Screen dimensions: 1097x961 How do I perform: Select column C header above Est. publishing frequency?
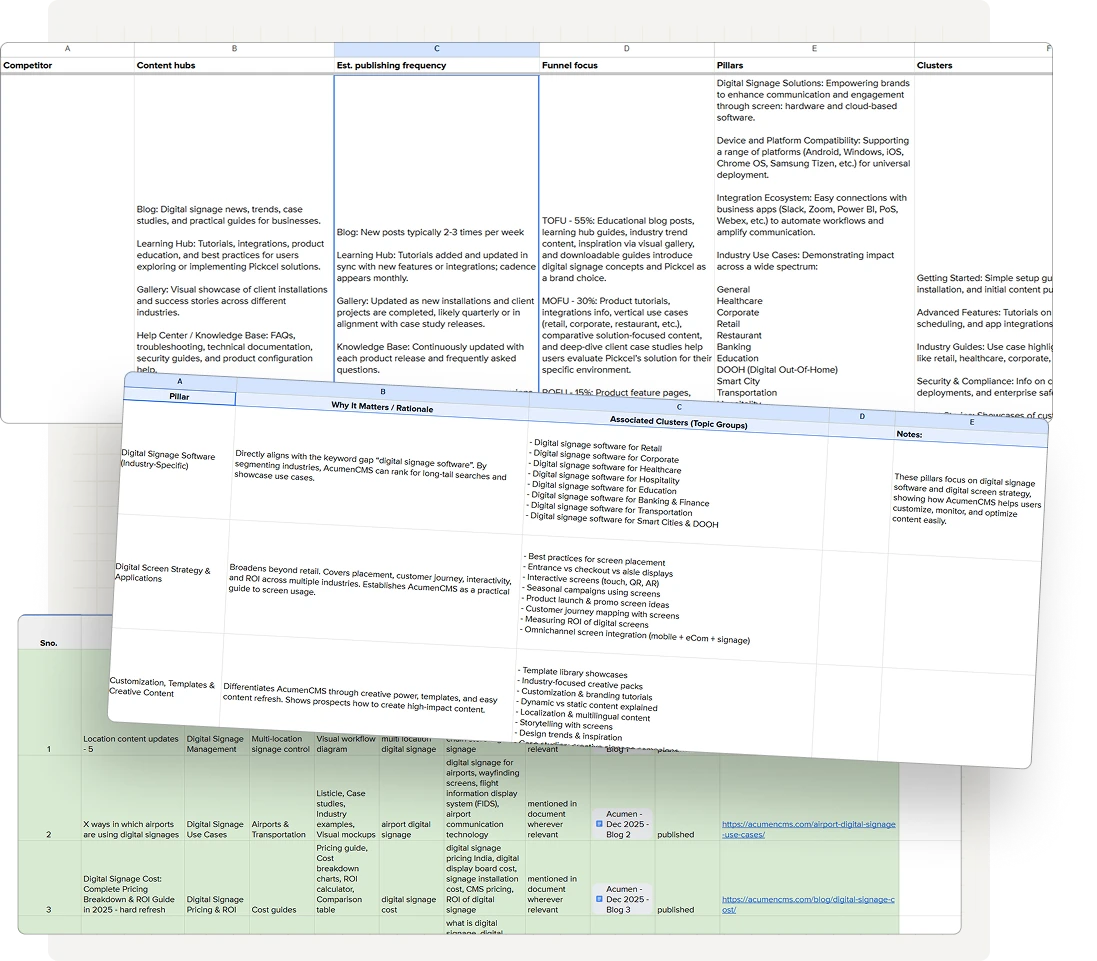click(x=436, y=49)
